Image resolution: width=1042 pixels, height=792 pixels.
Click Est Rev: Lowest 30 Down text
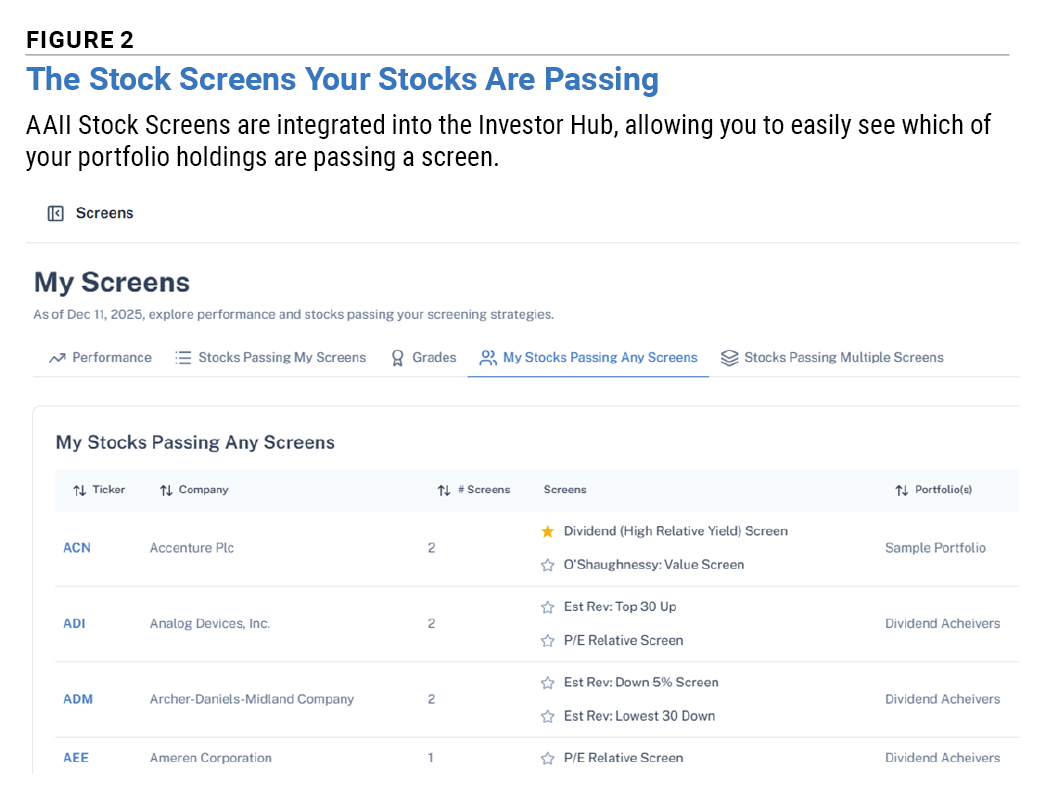639,716
